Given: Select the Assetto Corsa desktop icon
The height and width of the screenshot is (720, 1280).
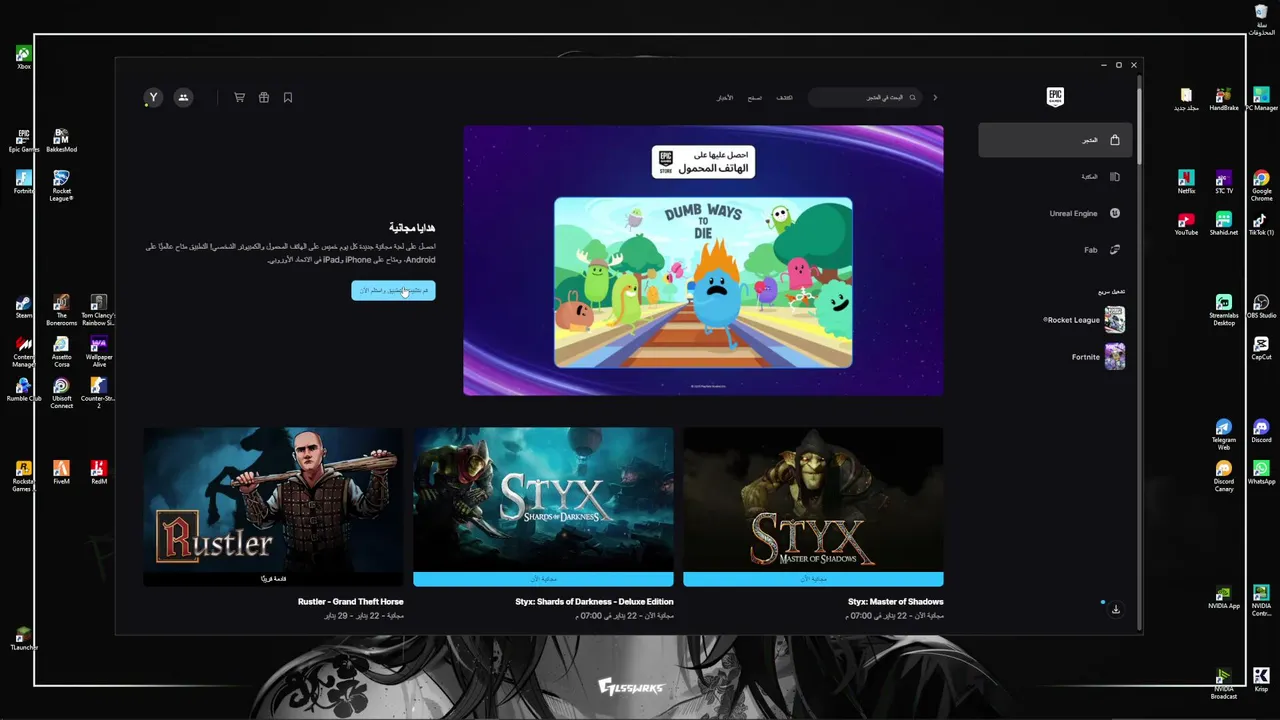Looking at the screenshot, I should pyautogui.click(x=61, y=352).
